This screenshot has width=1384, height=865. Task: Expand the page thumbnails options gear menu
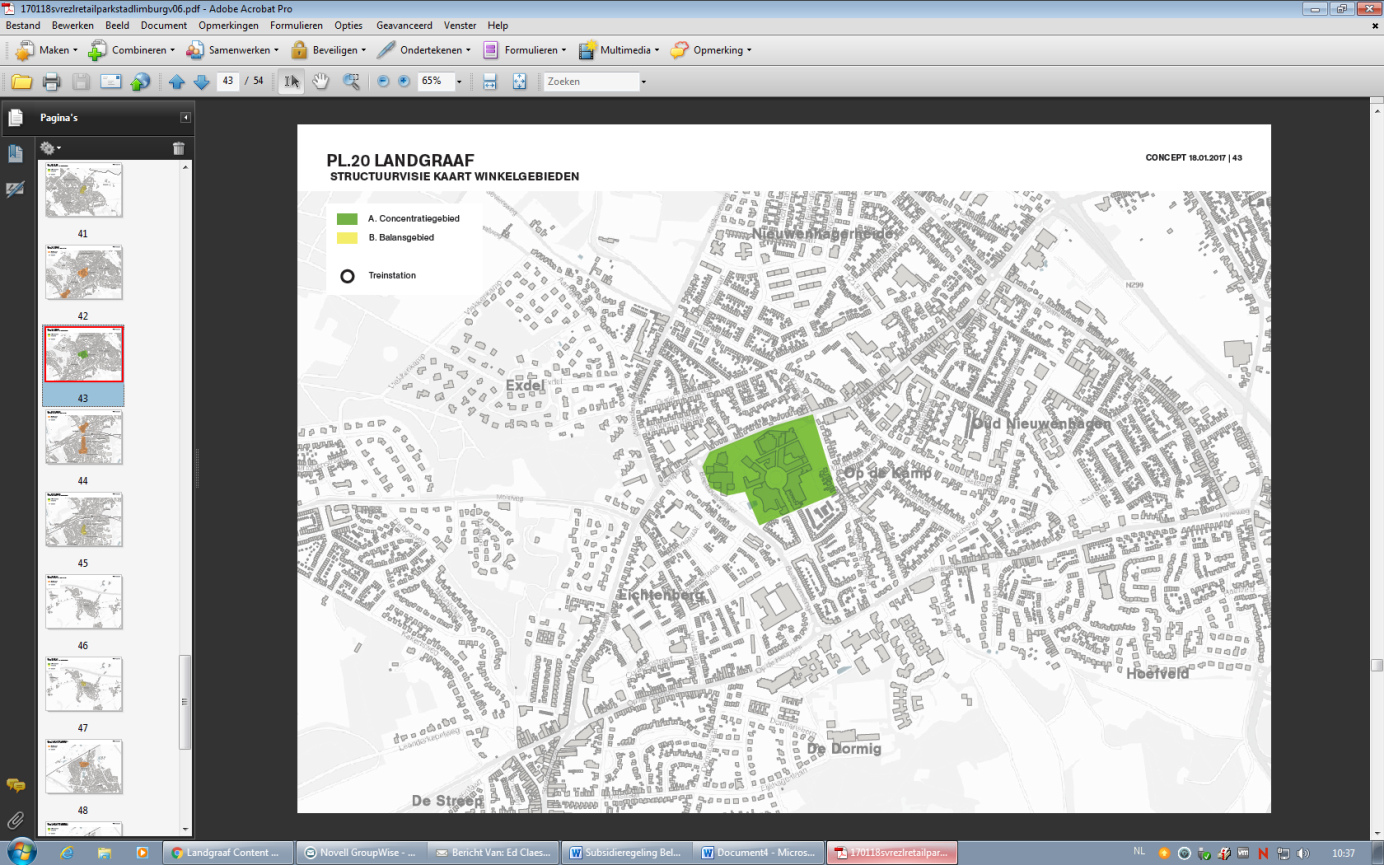pos(49,148)
